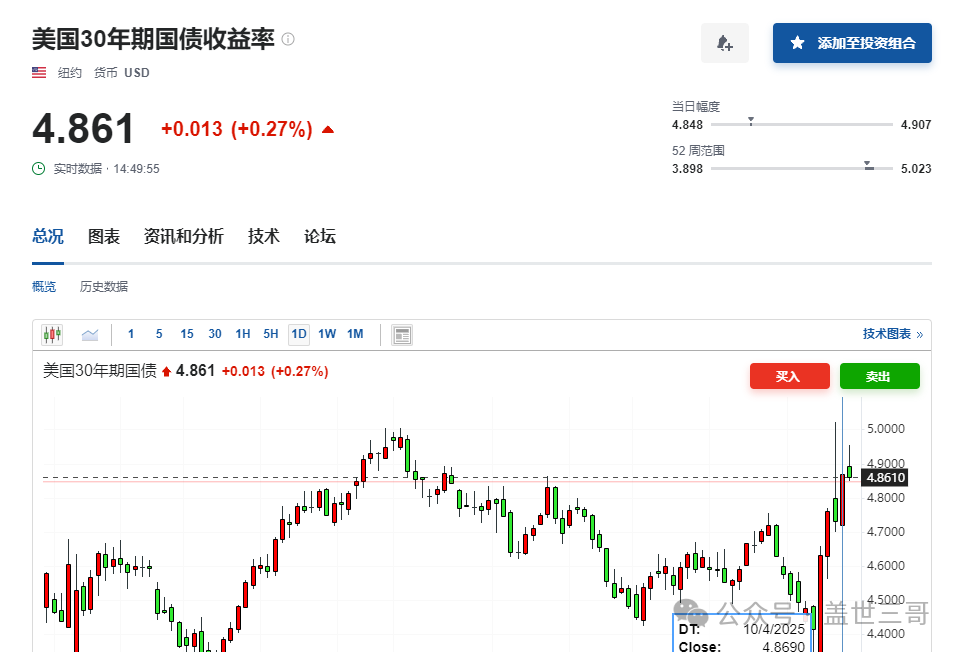
Task: Click the red 买入 button
Action: pyautogui.click(x=789, y=376)
